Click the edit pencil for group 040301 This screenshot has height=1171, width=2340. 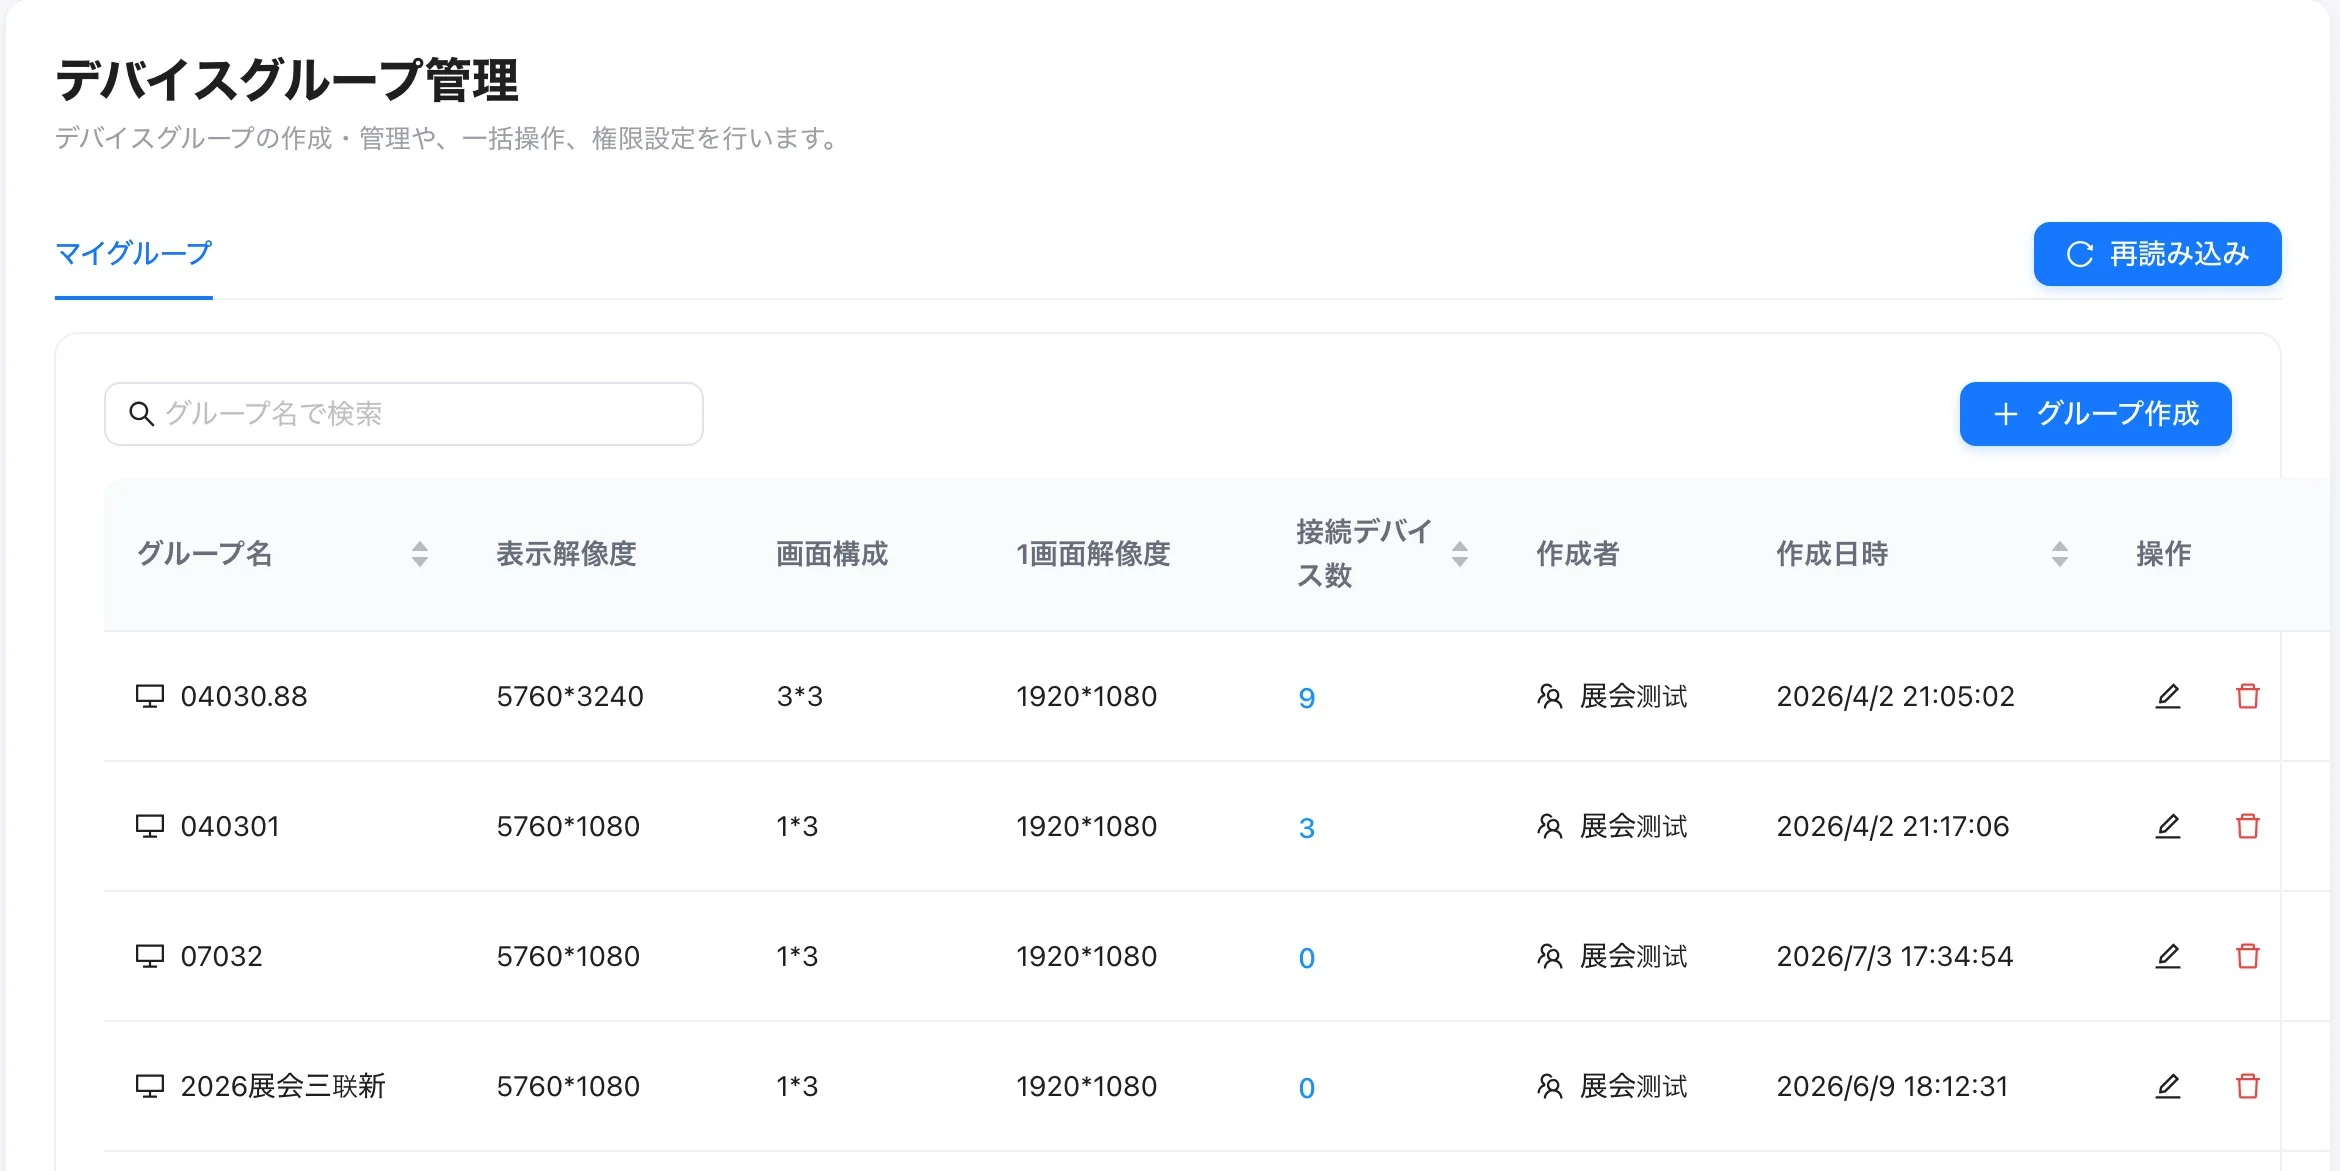tap(2167, 826)
